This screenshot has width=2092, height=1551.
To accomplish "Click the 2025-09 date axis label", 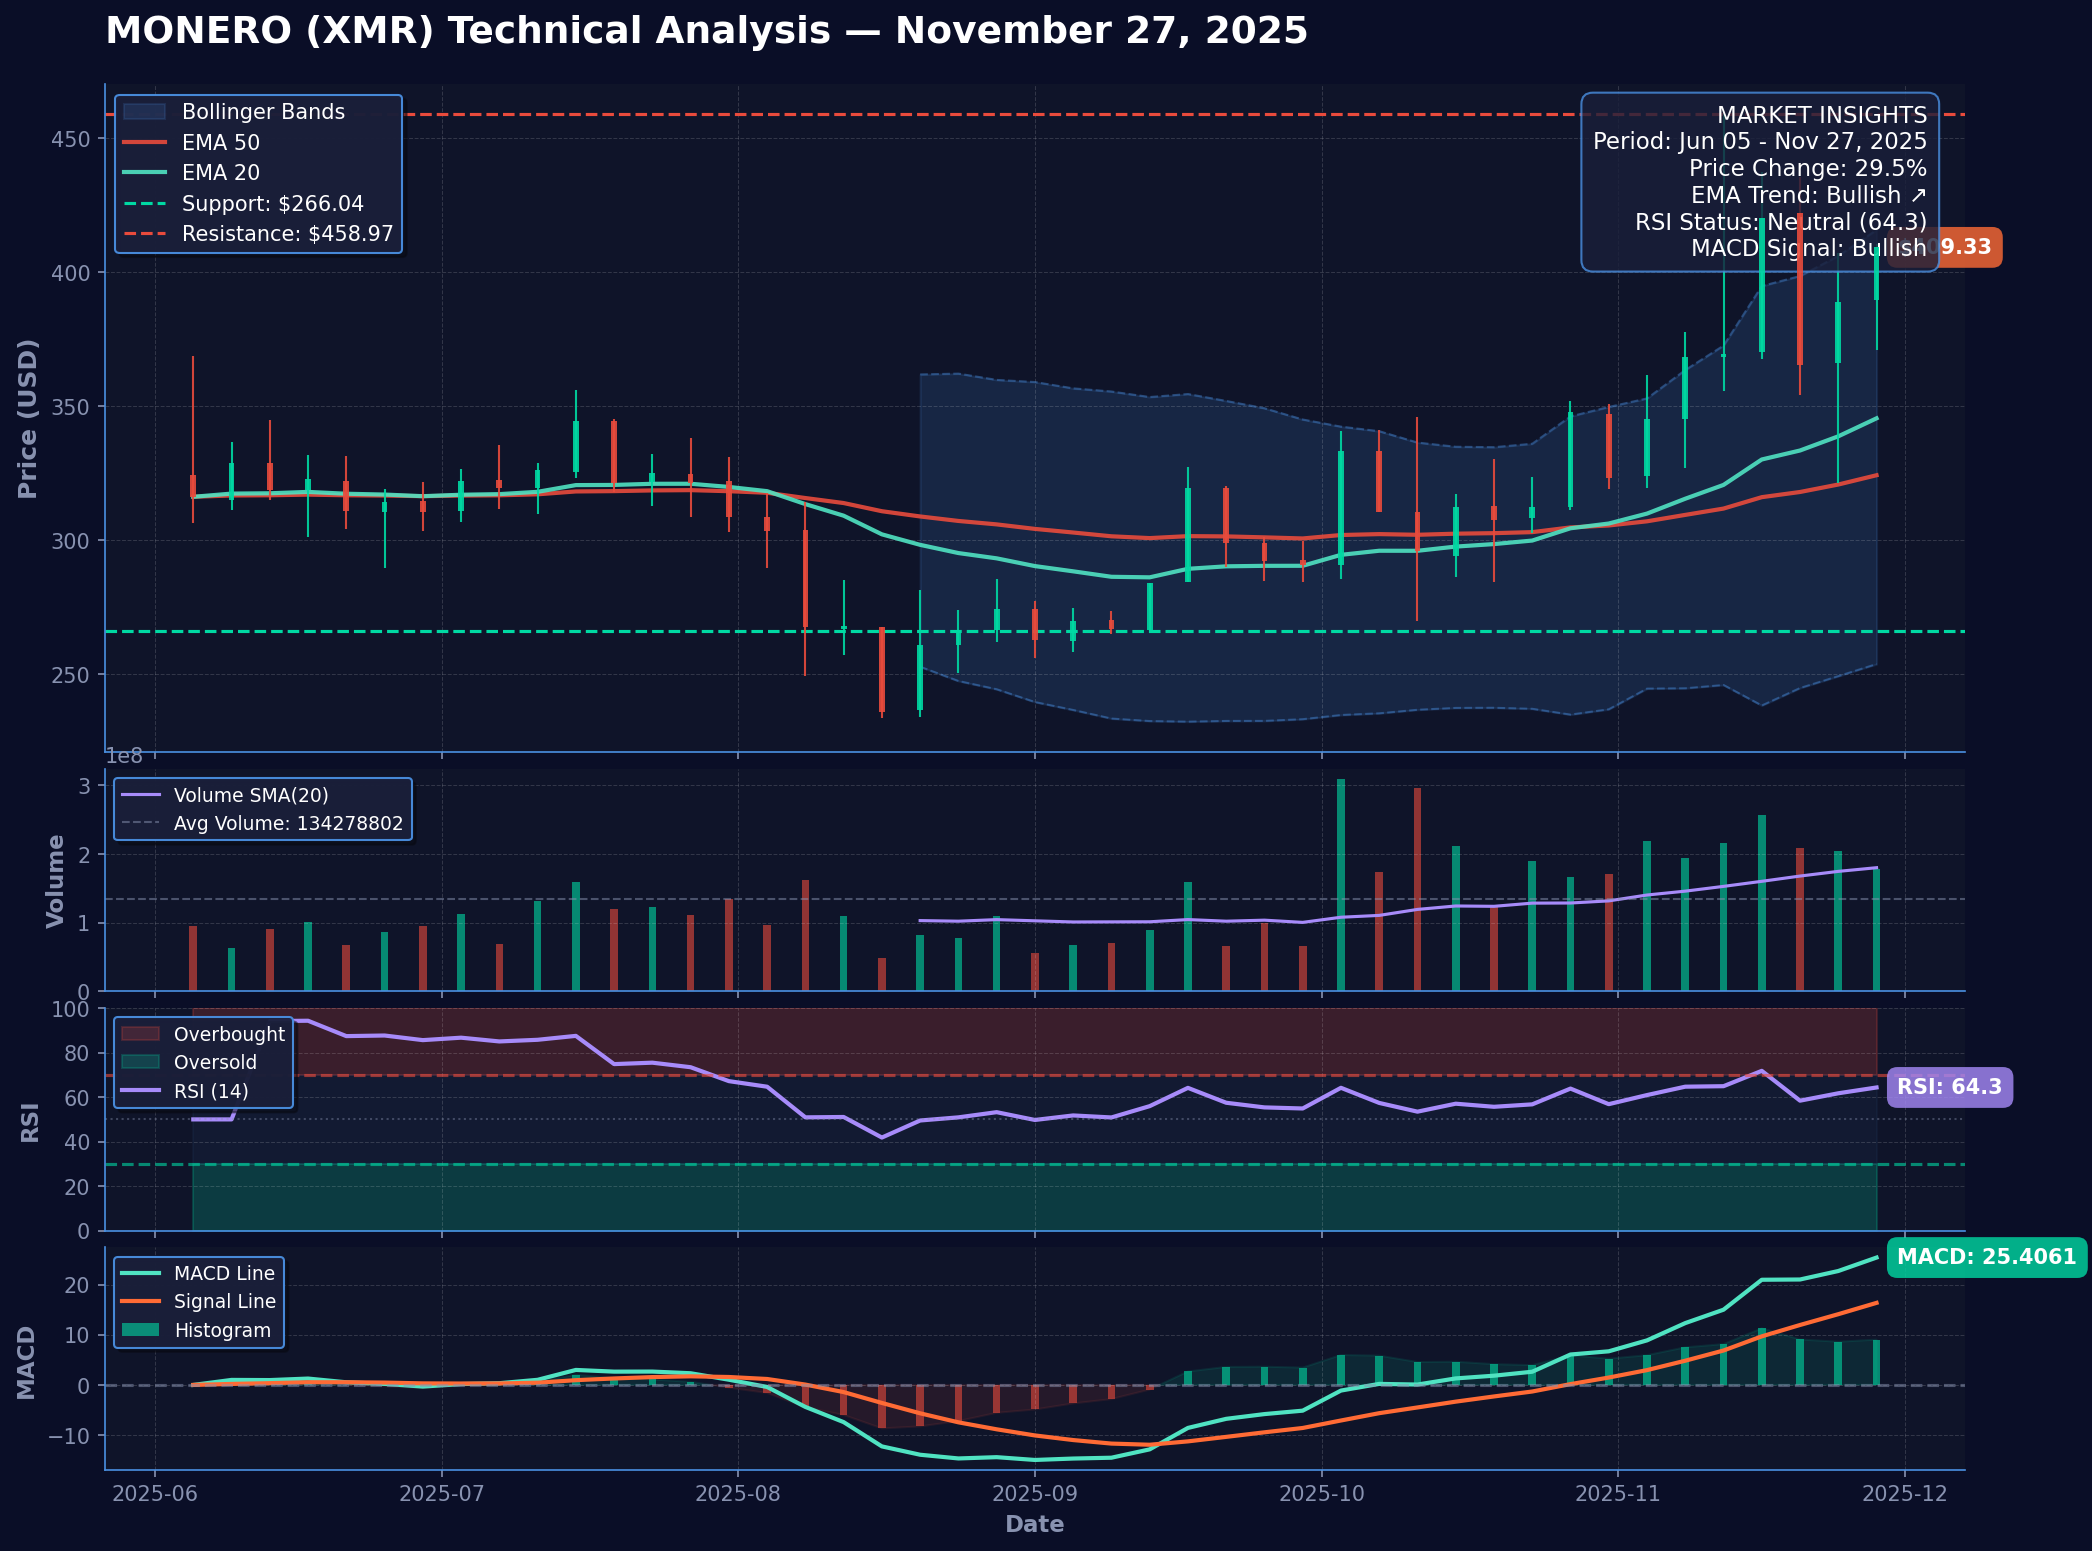I will click(1034, 1494).
